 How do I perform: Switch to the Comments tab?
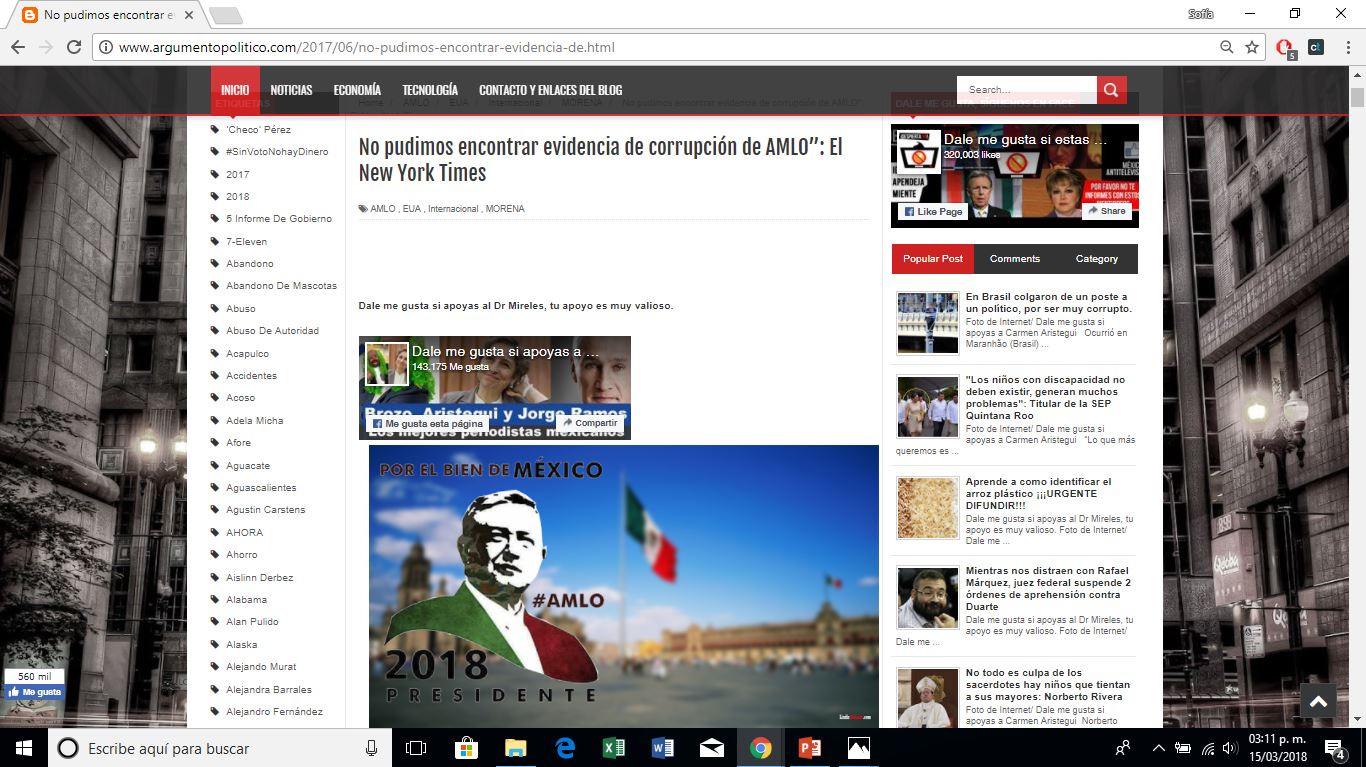click(1015, 259)
